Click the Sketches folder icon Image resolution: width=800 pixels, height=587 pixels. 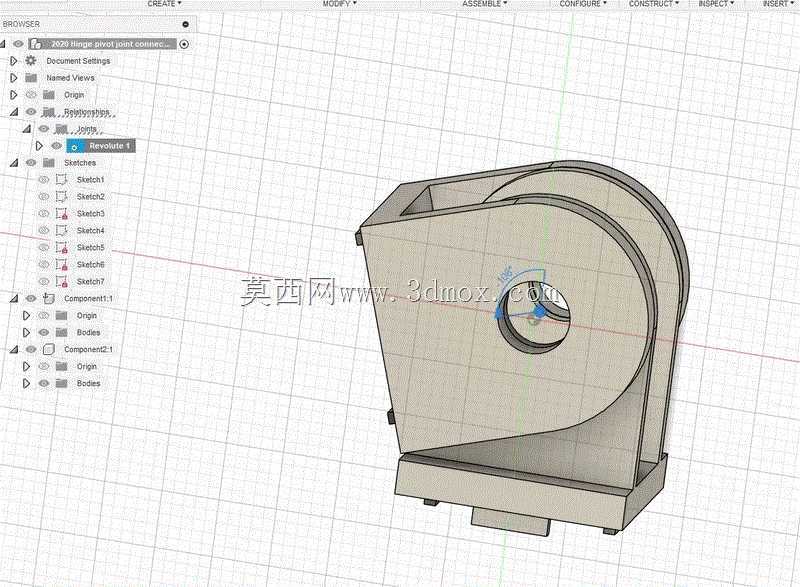(x=49, y=163)
